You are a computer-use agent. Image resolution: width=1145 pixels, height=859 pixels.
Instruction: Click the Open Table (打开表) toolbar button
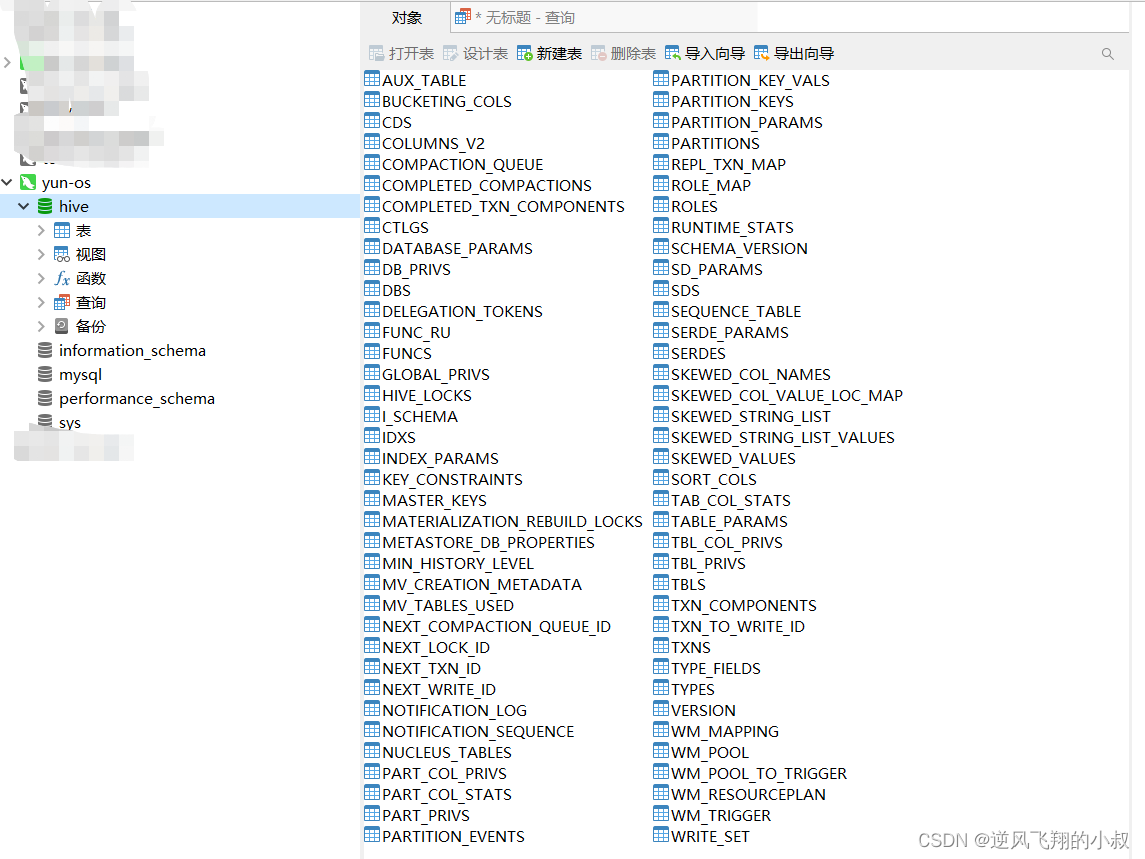pyautogui.click(x=401, y=53)
